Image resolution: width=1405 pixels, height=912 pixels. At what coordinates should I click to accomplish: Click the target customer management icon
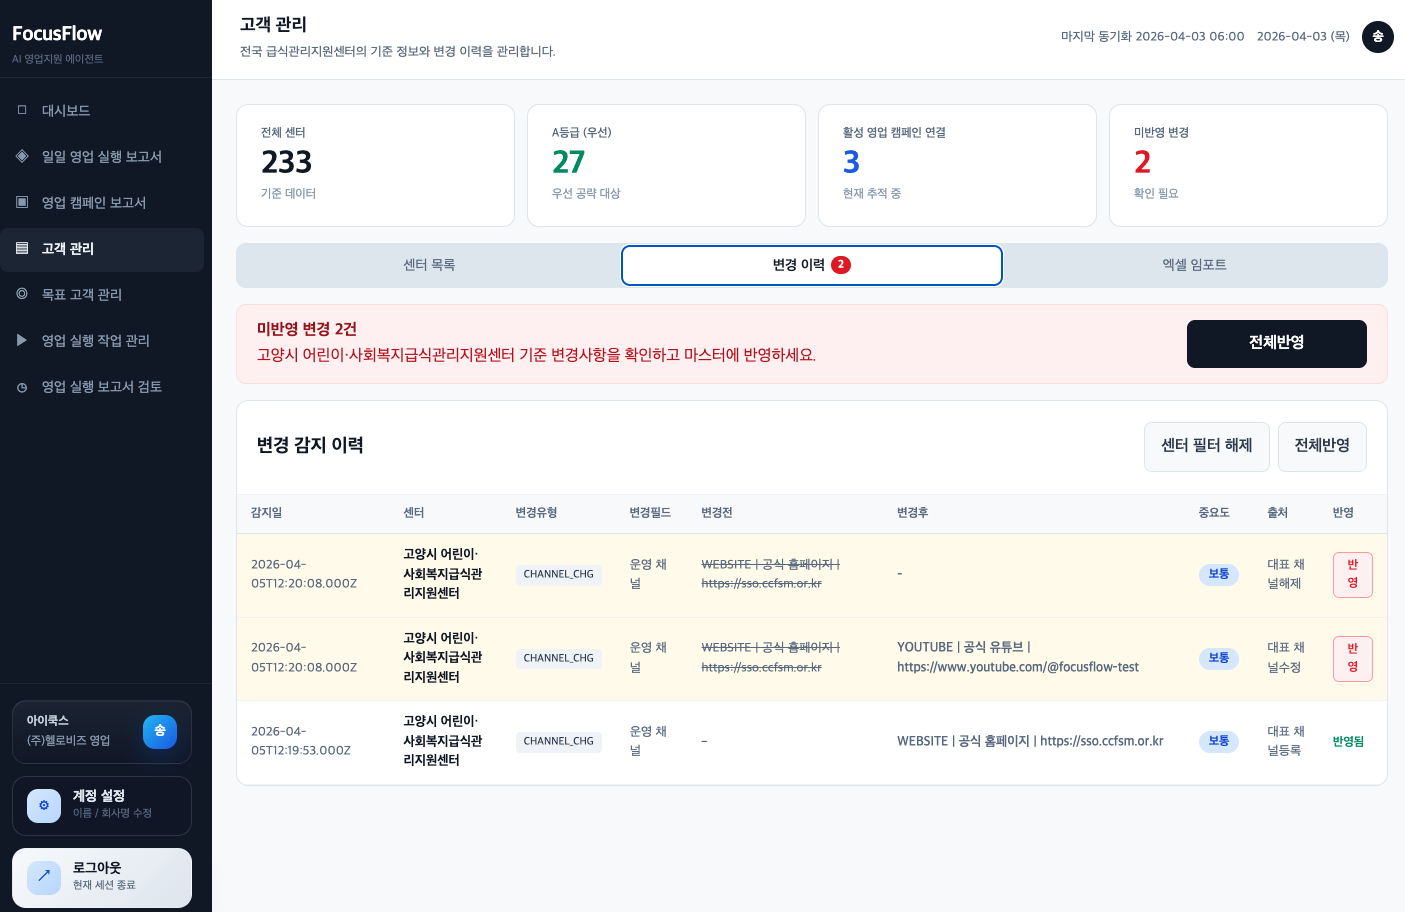point(22,294)
